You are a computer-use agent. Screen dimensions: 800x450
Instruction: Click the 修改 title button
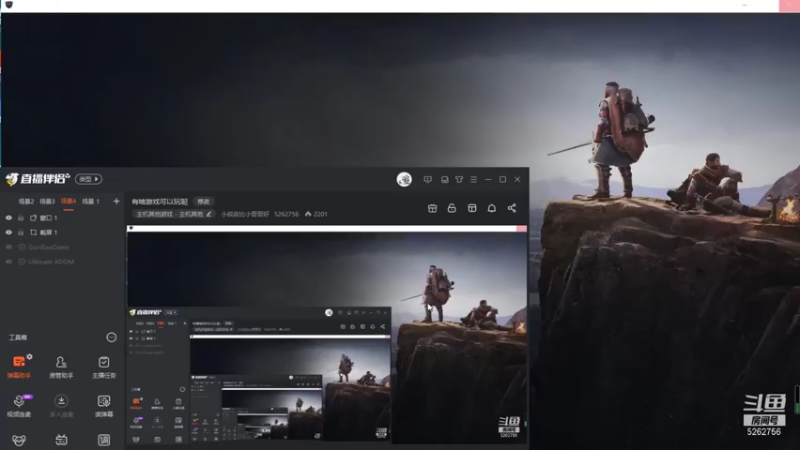click(x=204, y=202)
